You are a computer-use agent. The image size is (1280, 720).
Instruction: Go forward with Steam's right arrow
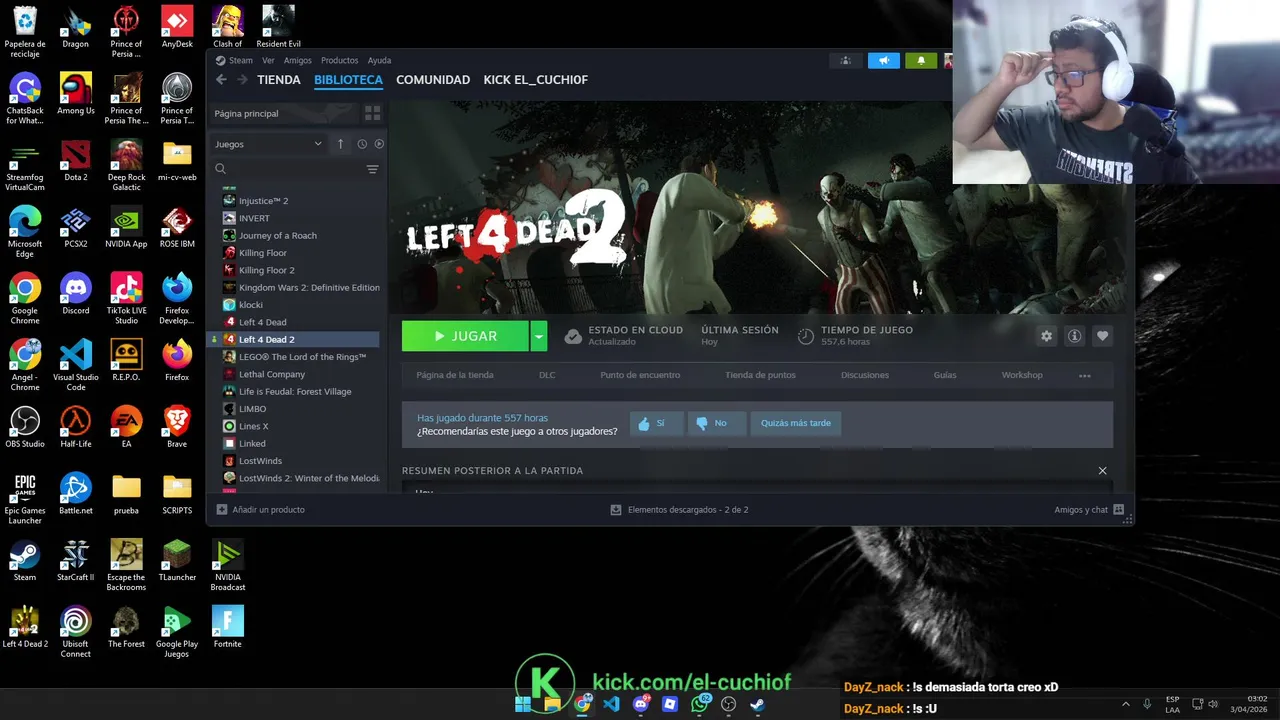(241, 80)
